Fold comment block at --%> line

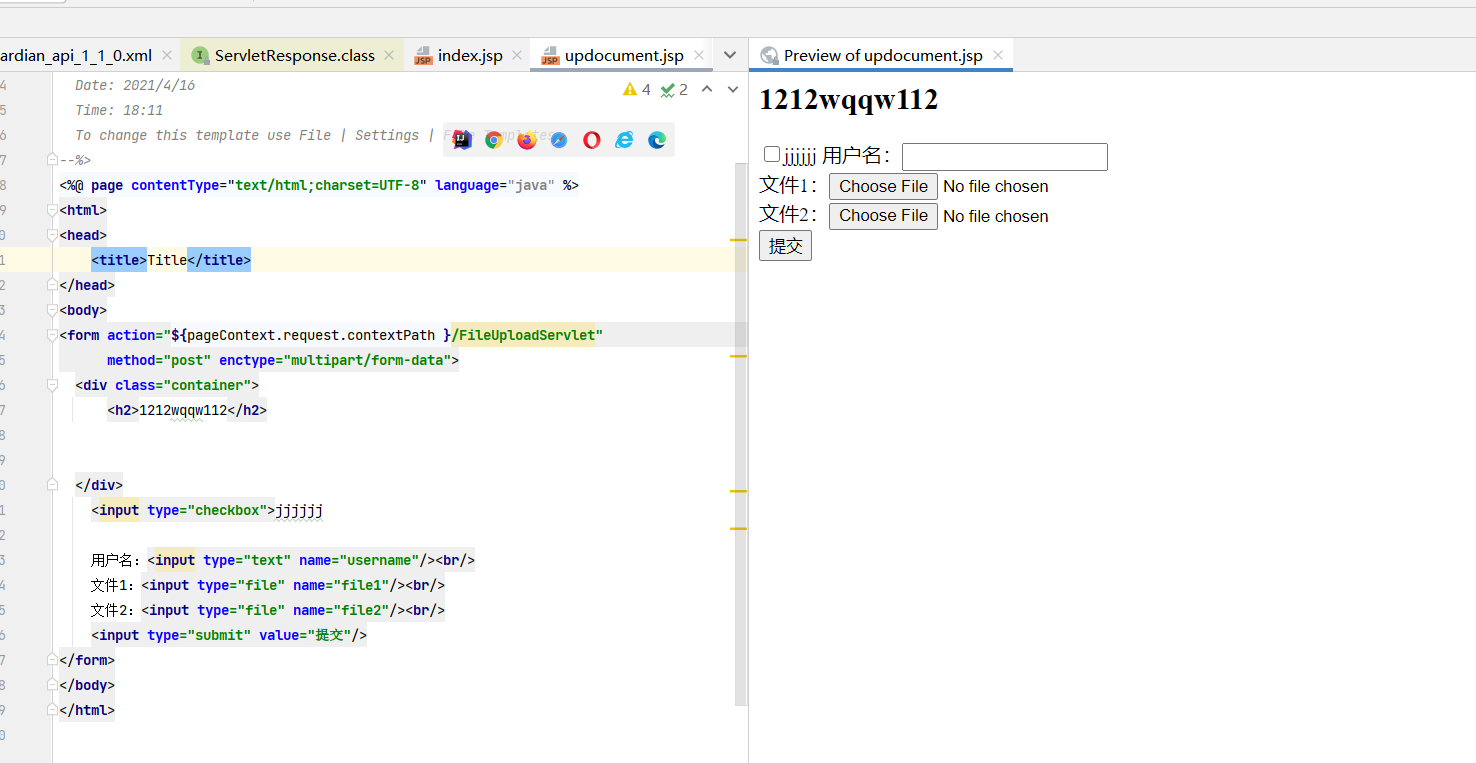click(x=52, y=160)
